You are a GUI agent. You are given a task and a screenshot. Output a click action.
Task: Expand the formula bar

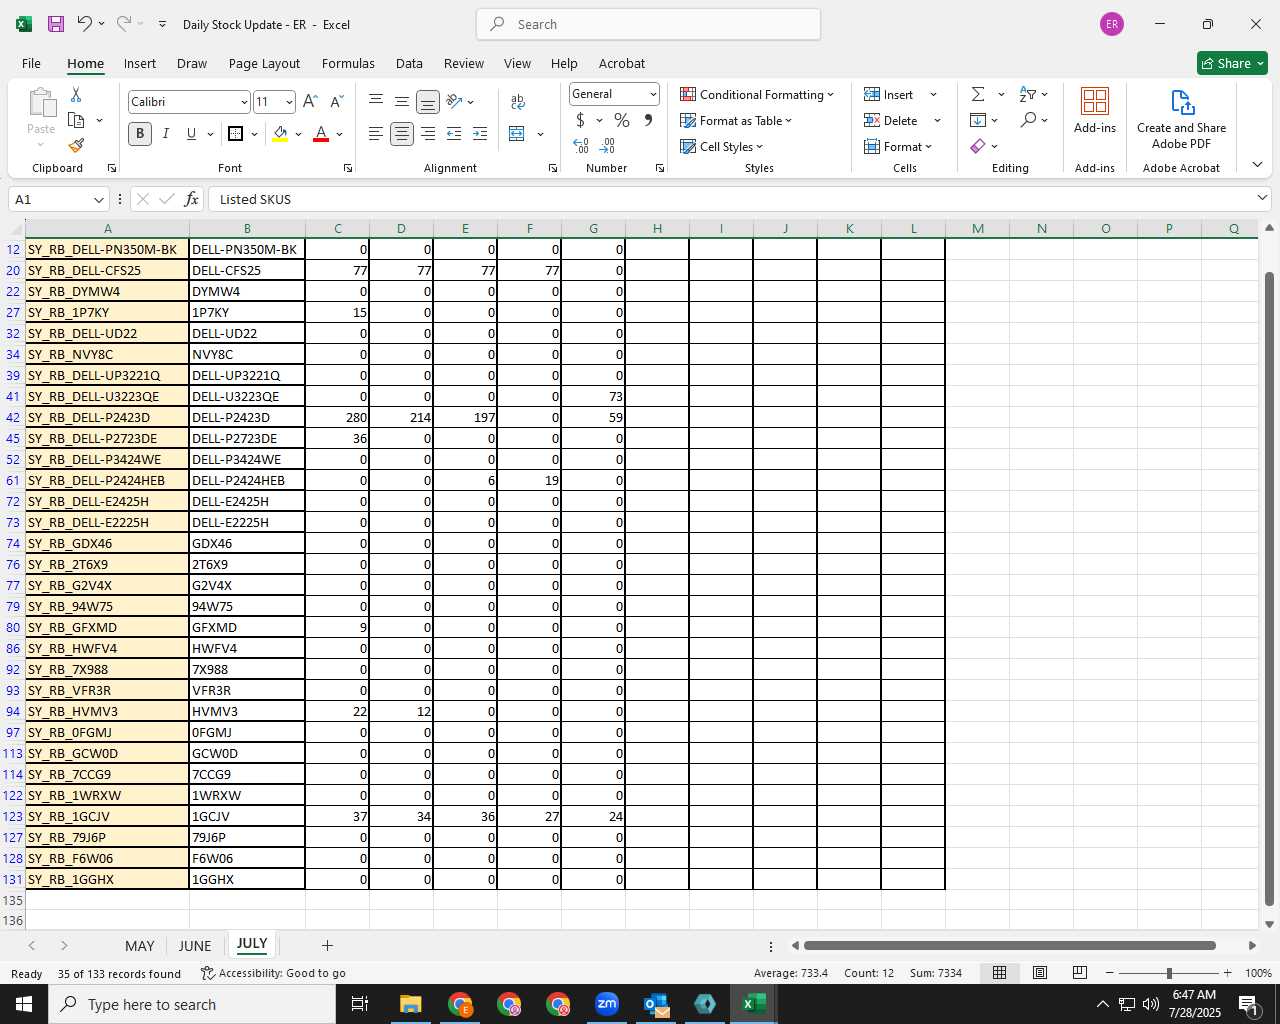[1262, 198]
